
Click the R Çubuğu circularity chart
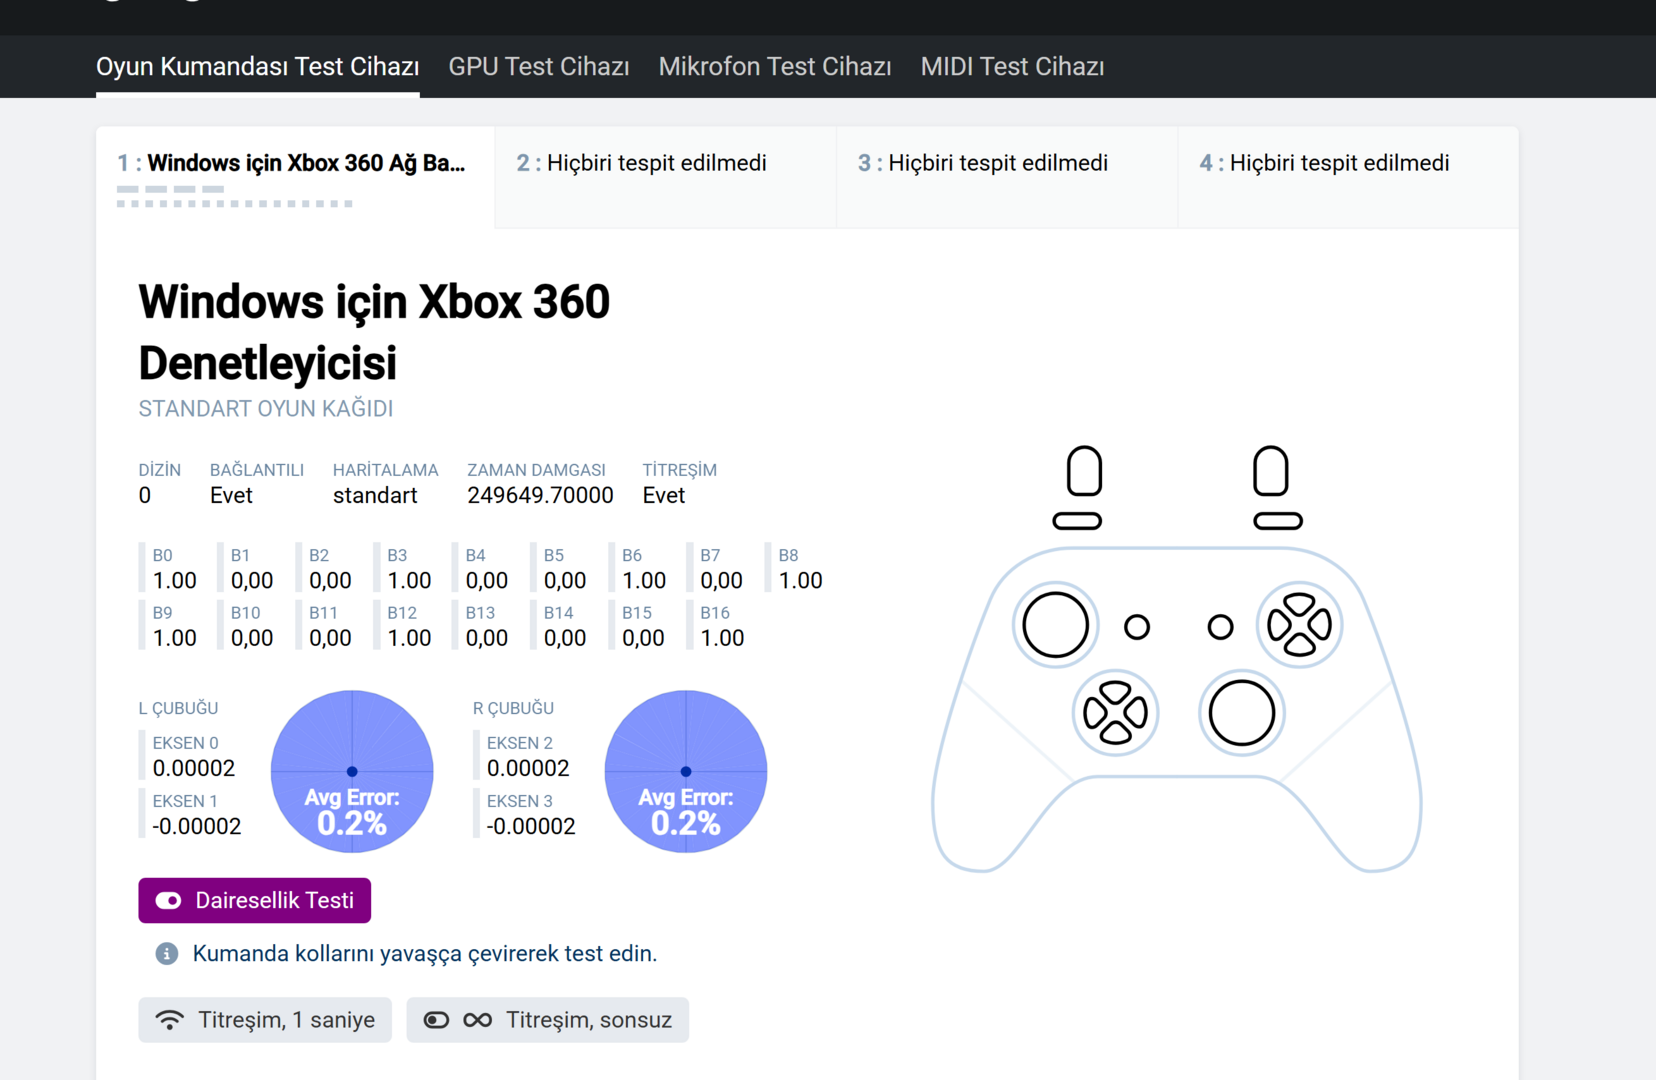click(x=686, y=771)
